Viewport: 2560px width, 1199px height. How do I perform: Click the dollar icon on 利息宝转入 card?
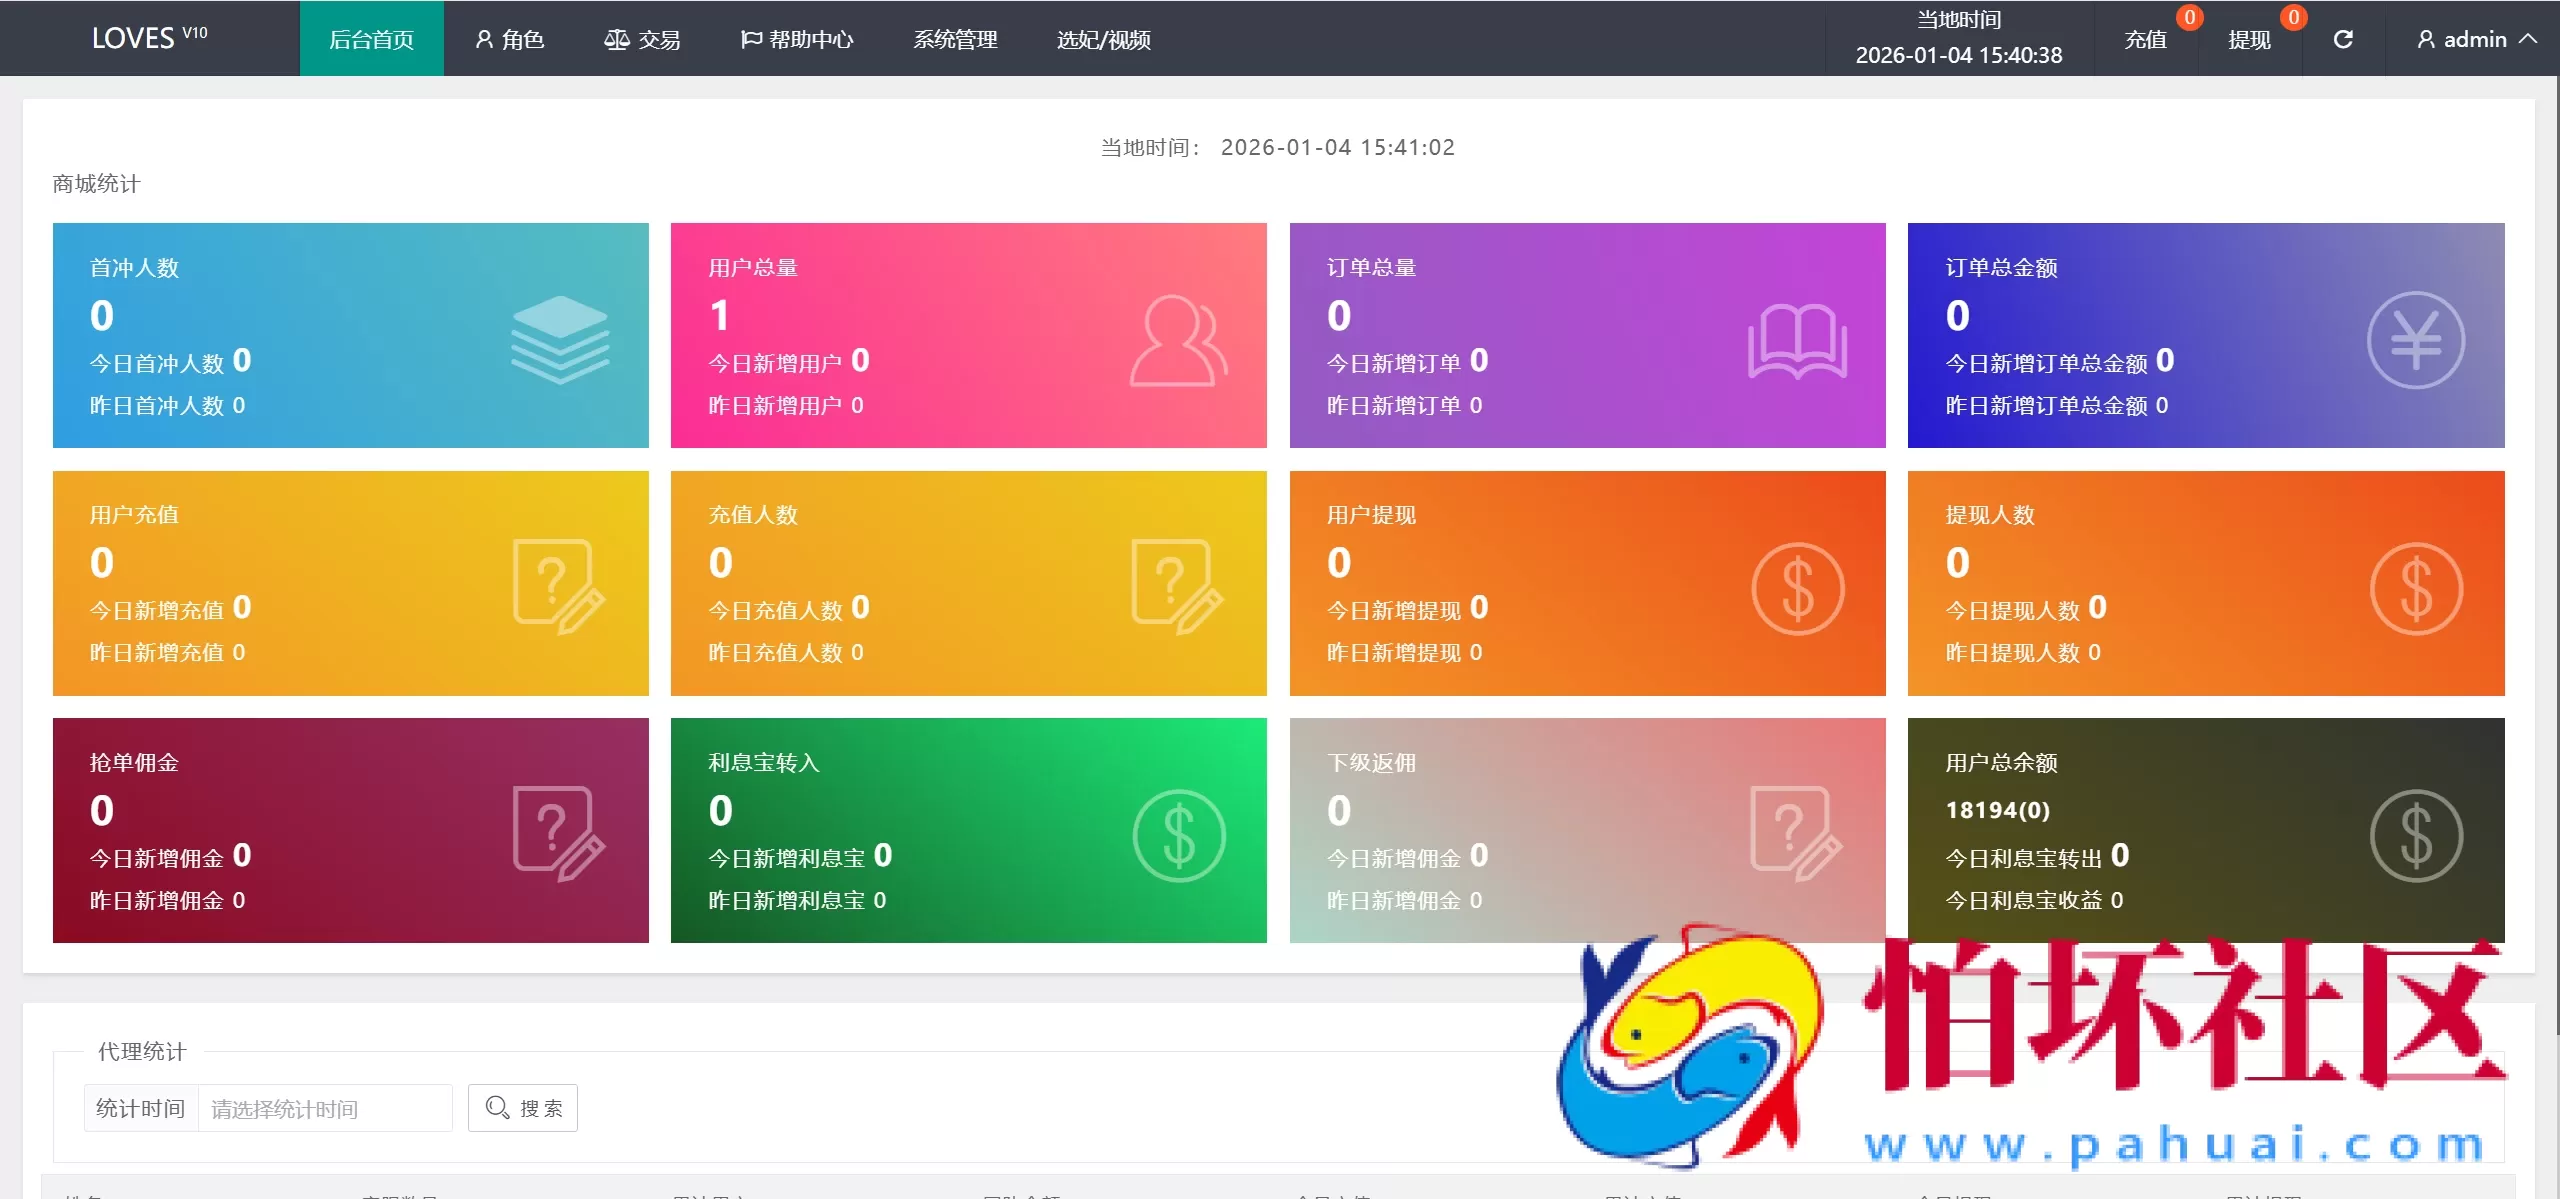tap(1180, 833)
